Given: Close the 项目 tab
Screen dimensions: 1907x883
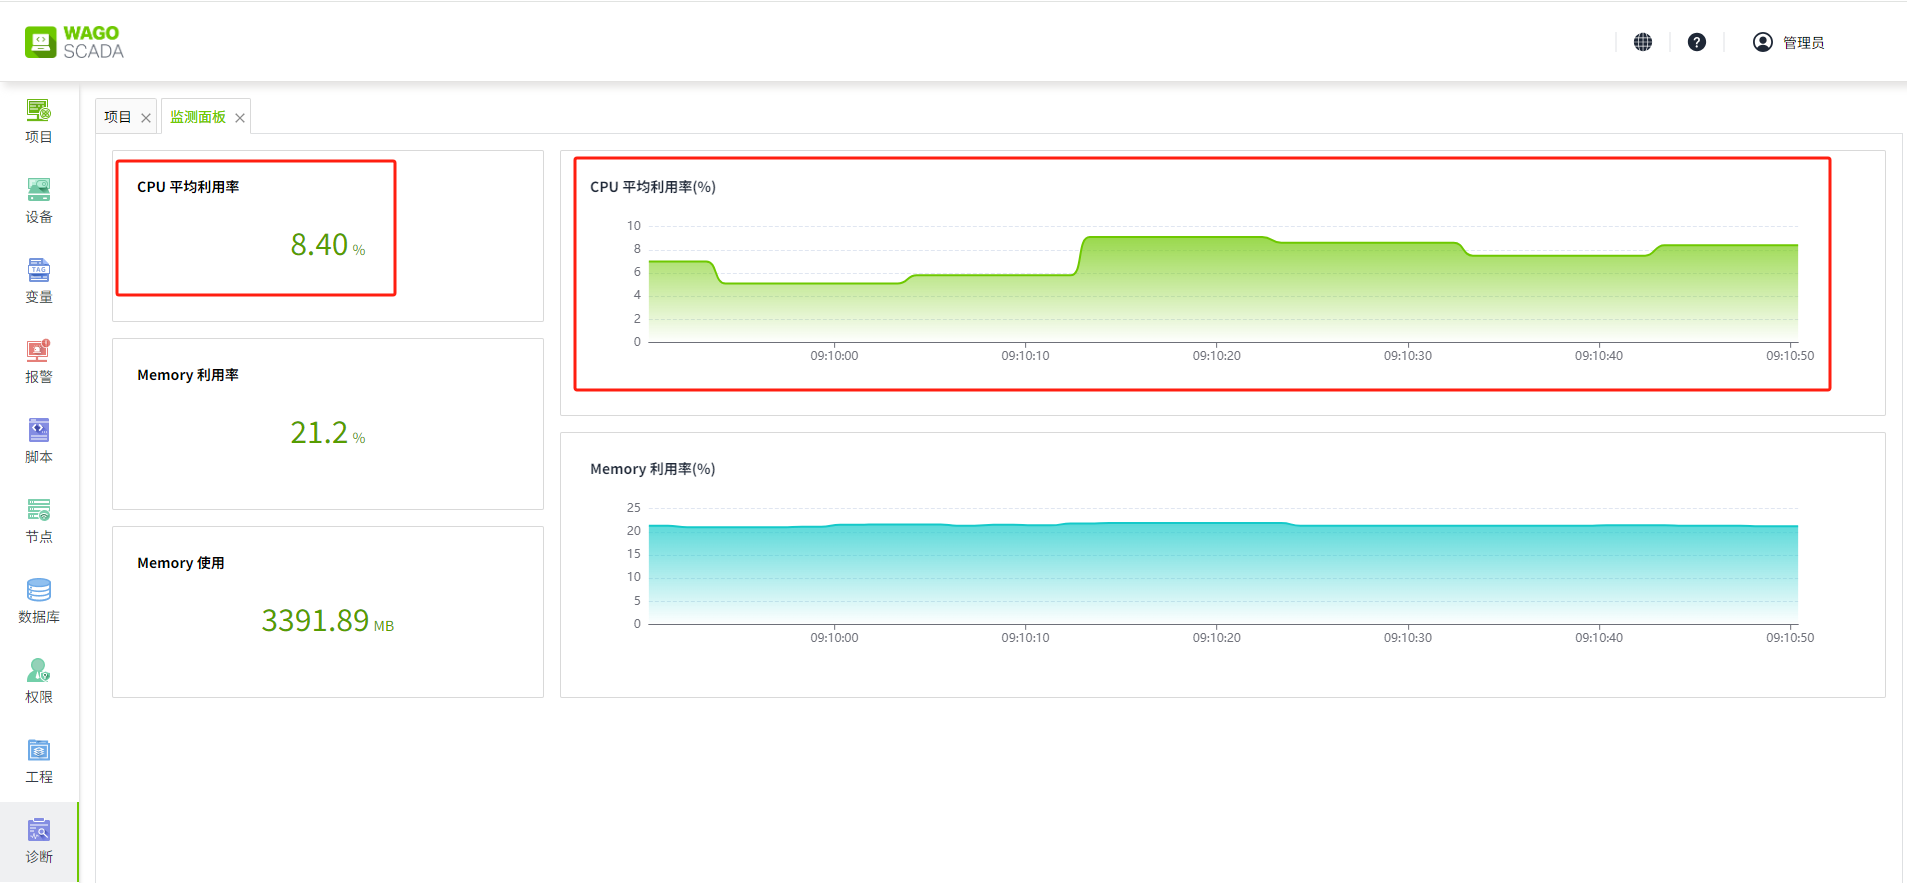Looking at the screenshot, I should tap(146, 118).
